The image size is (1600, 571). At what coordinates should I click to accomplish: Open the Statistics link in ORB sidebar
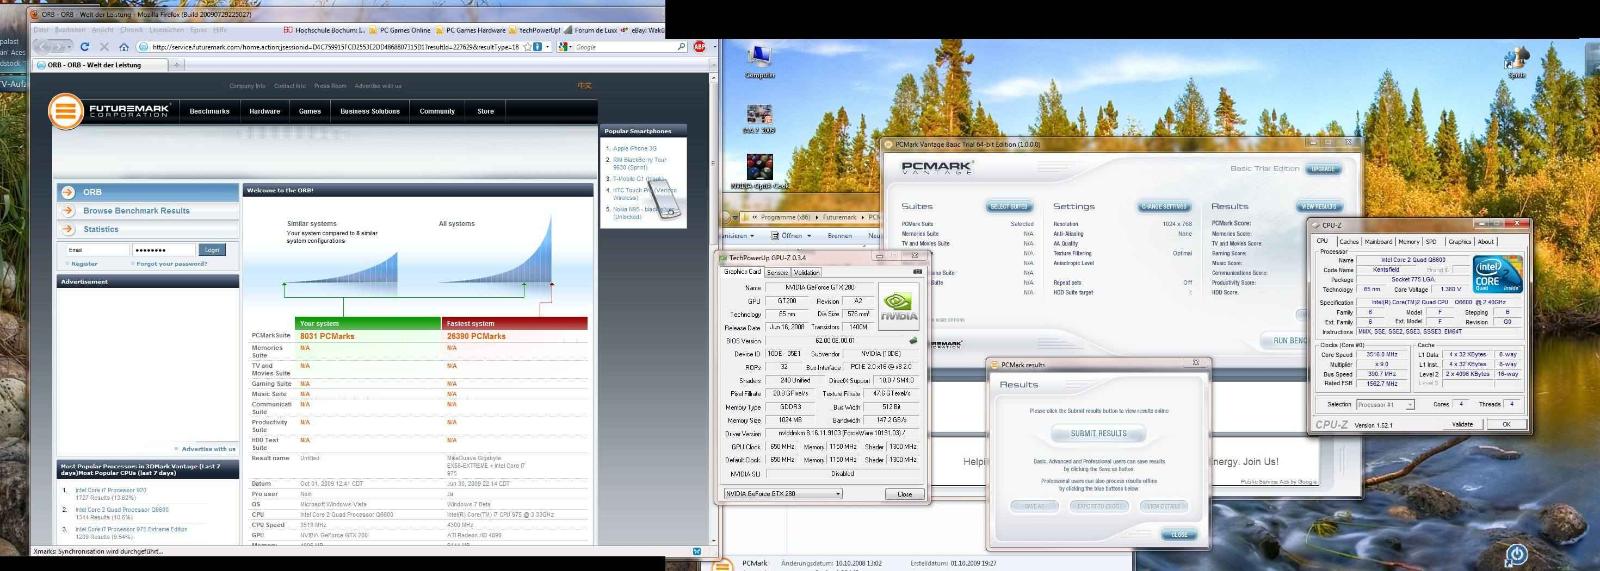tap(101, 229)
